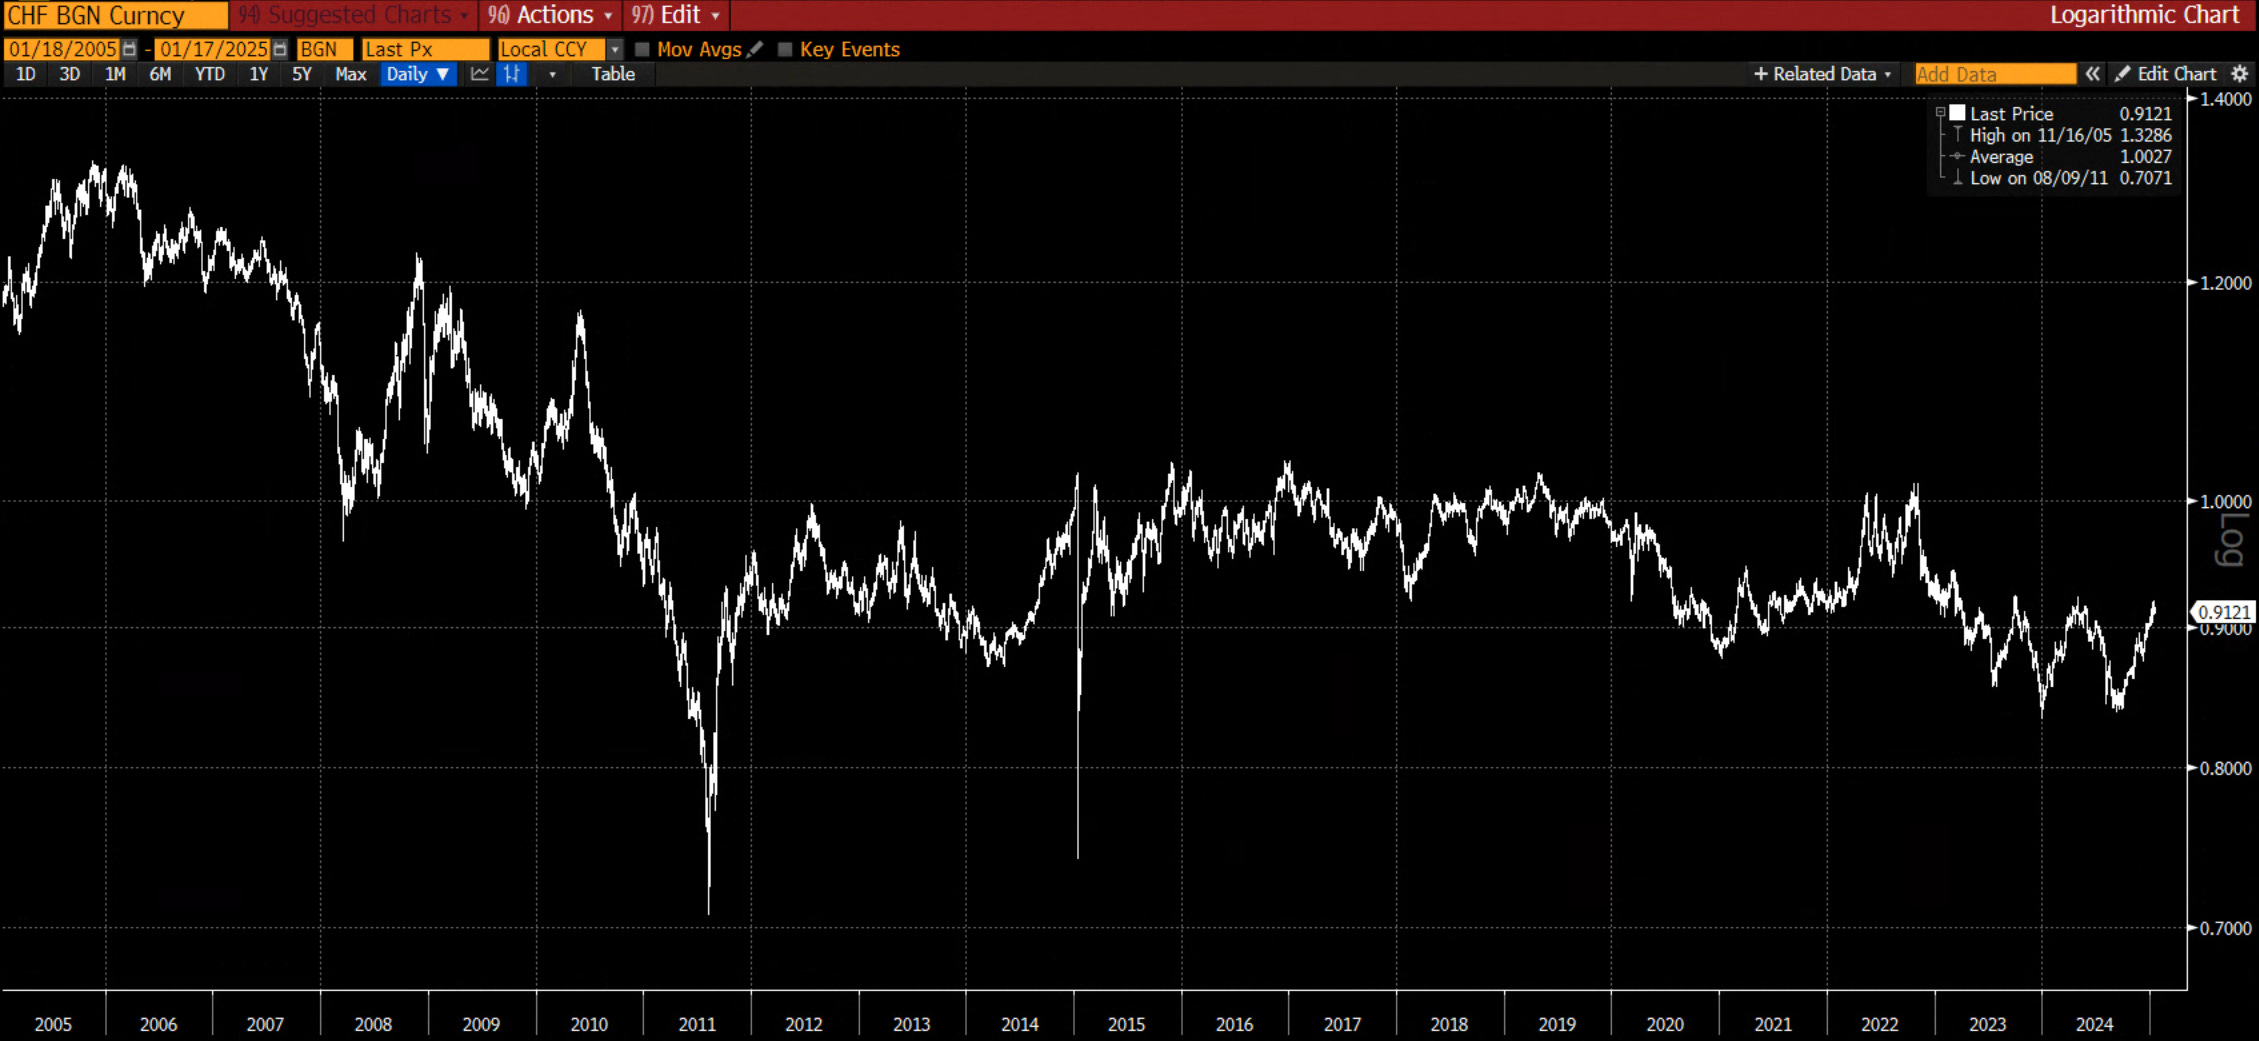Click the 2005 x-axis year label

tap(53, 1024)
